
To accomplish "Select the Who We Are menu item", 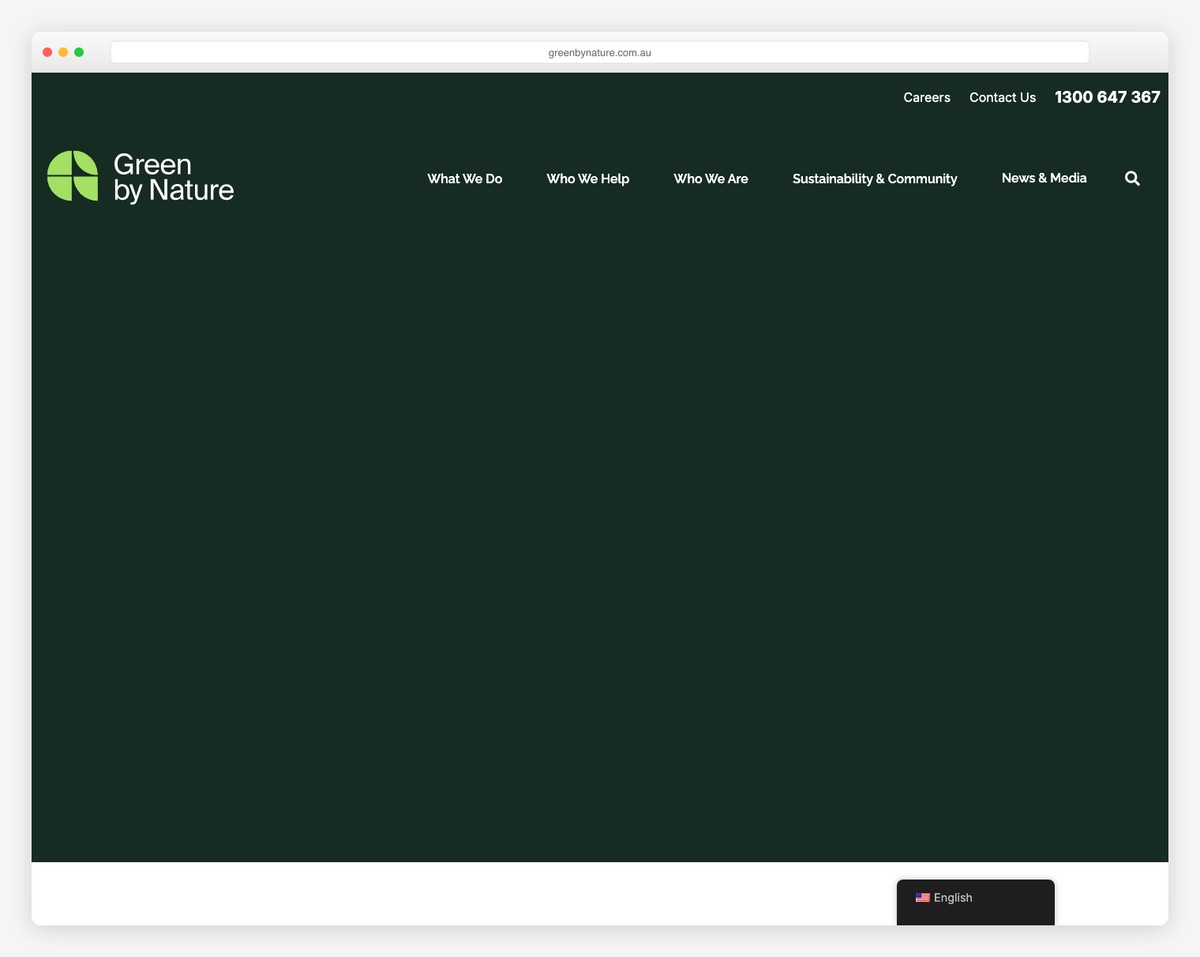I will click(710, 179).
